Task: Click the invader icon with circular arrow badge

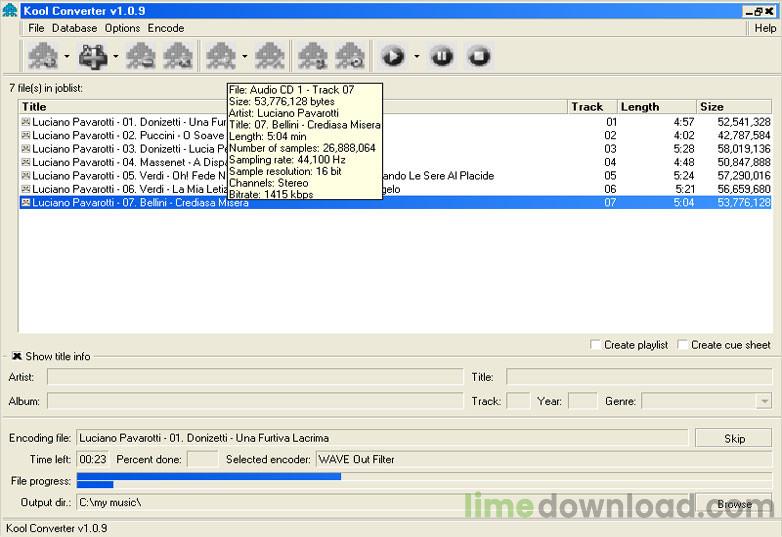Action: 350,56
